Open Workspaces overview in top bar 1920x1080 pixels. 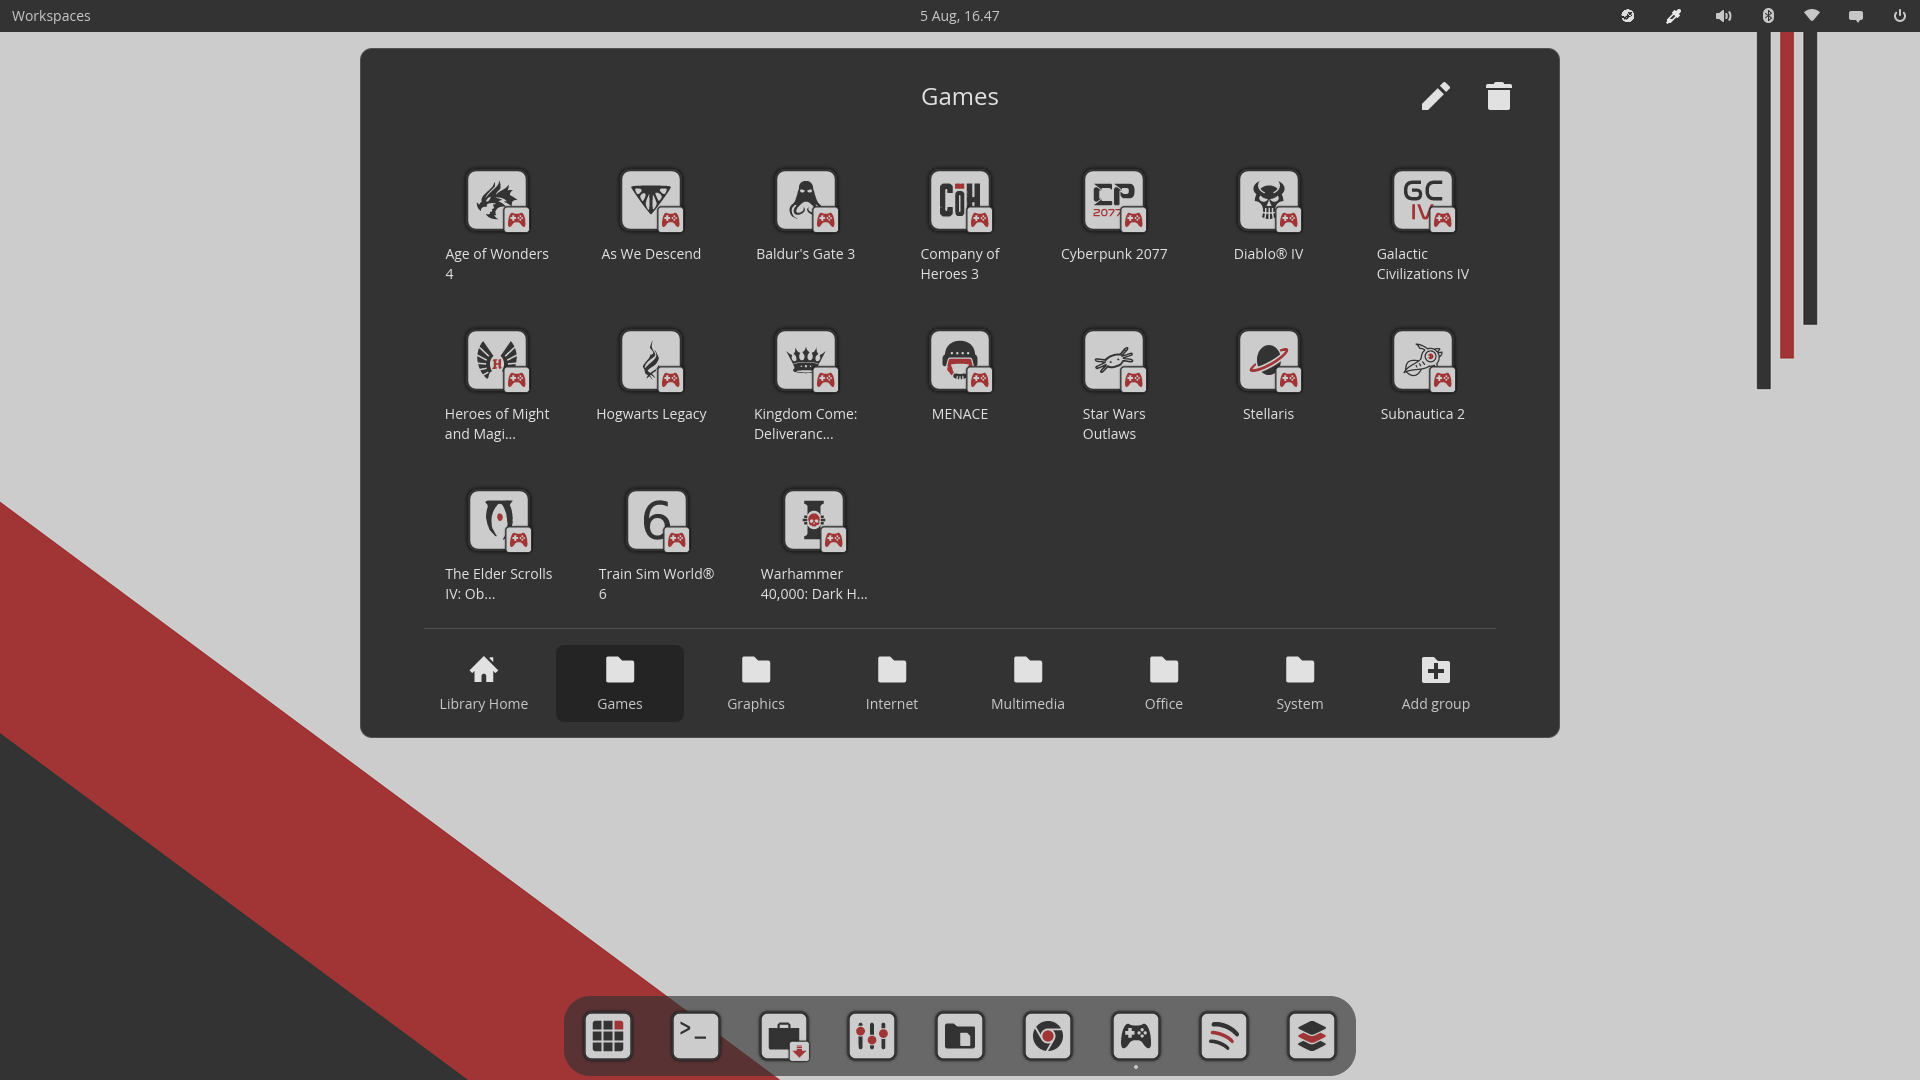tap(51, 16)
